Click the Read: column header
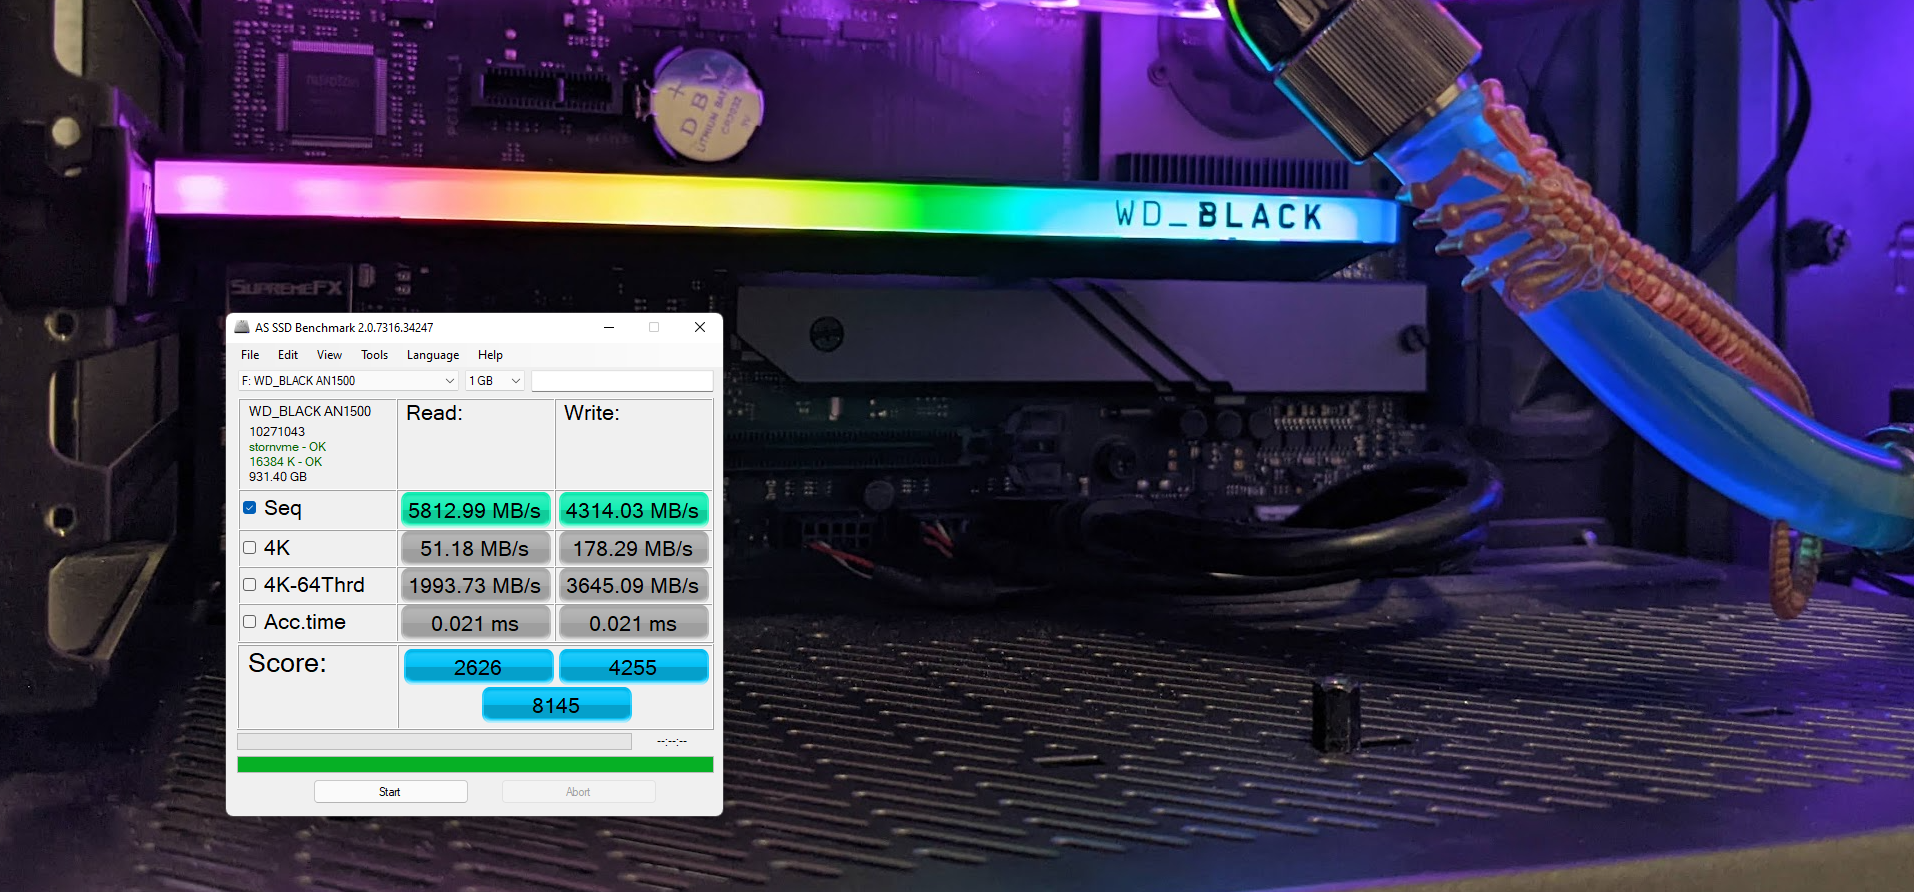The height and width of the screenshot is (892, 1914). tap(434, 413)
